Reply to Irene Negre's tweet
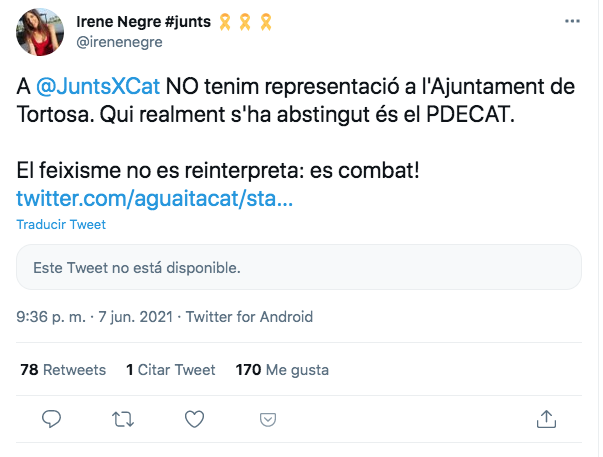The width and height of the screenshot is (603, 457). coord(53,417)
